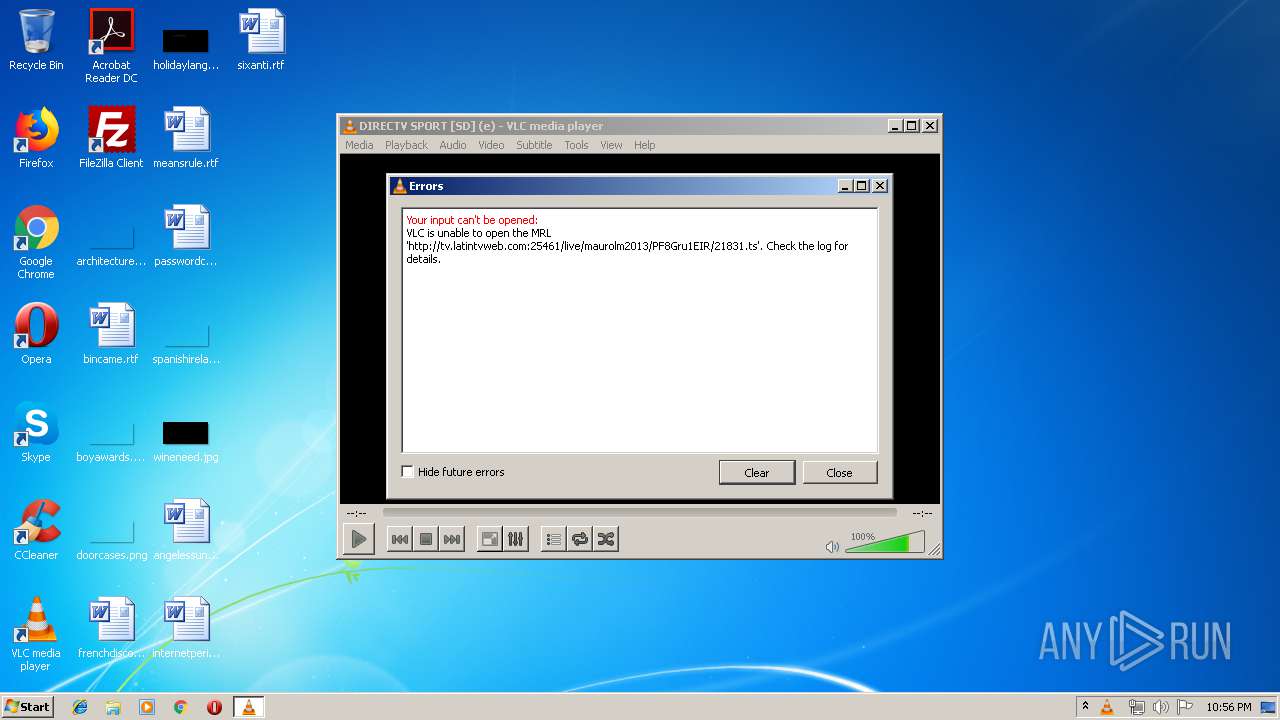
Task: Minimize the VLC media player window
Action: 894,126
